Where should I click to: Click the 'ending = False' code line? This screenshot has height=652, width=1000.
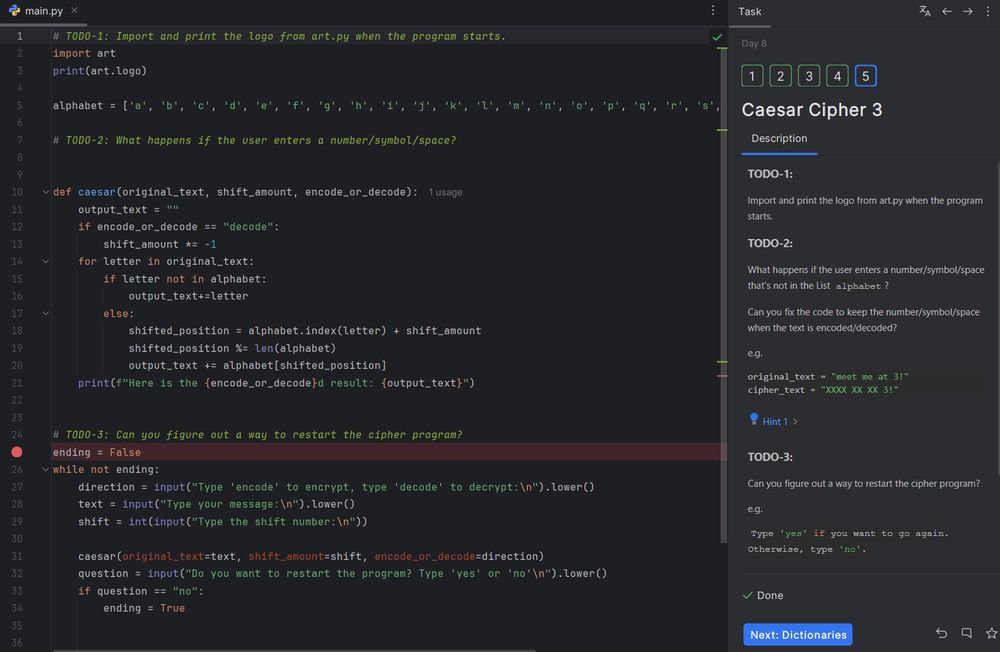click(x=97, y=452)
